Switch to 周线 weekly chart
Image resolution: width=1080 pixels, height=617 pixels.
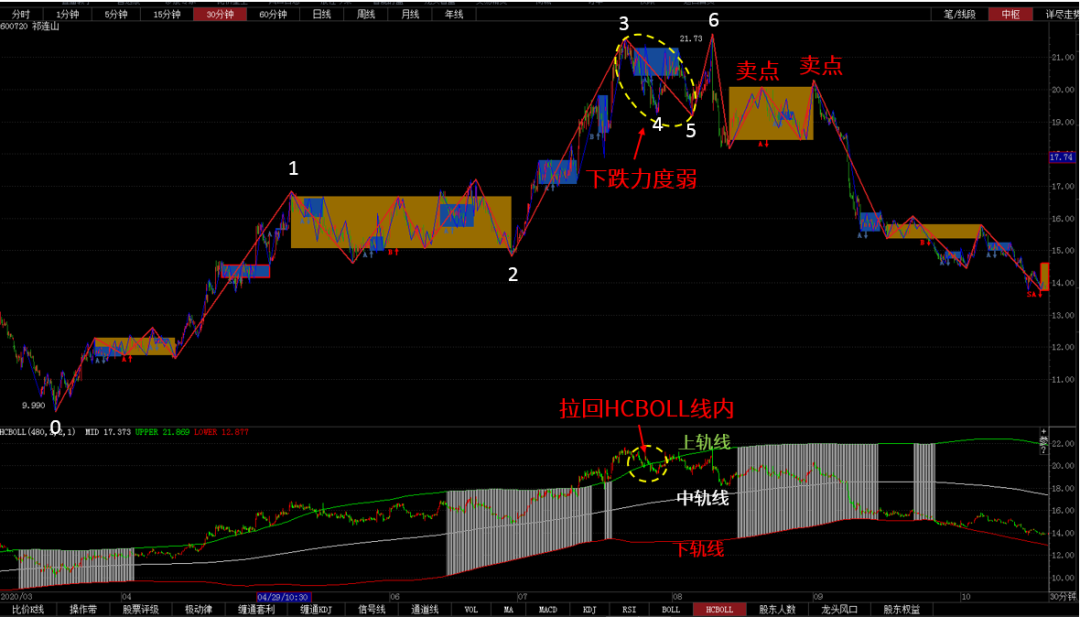(367, 14)
